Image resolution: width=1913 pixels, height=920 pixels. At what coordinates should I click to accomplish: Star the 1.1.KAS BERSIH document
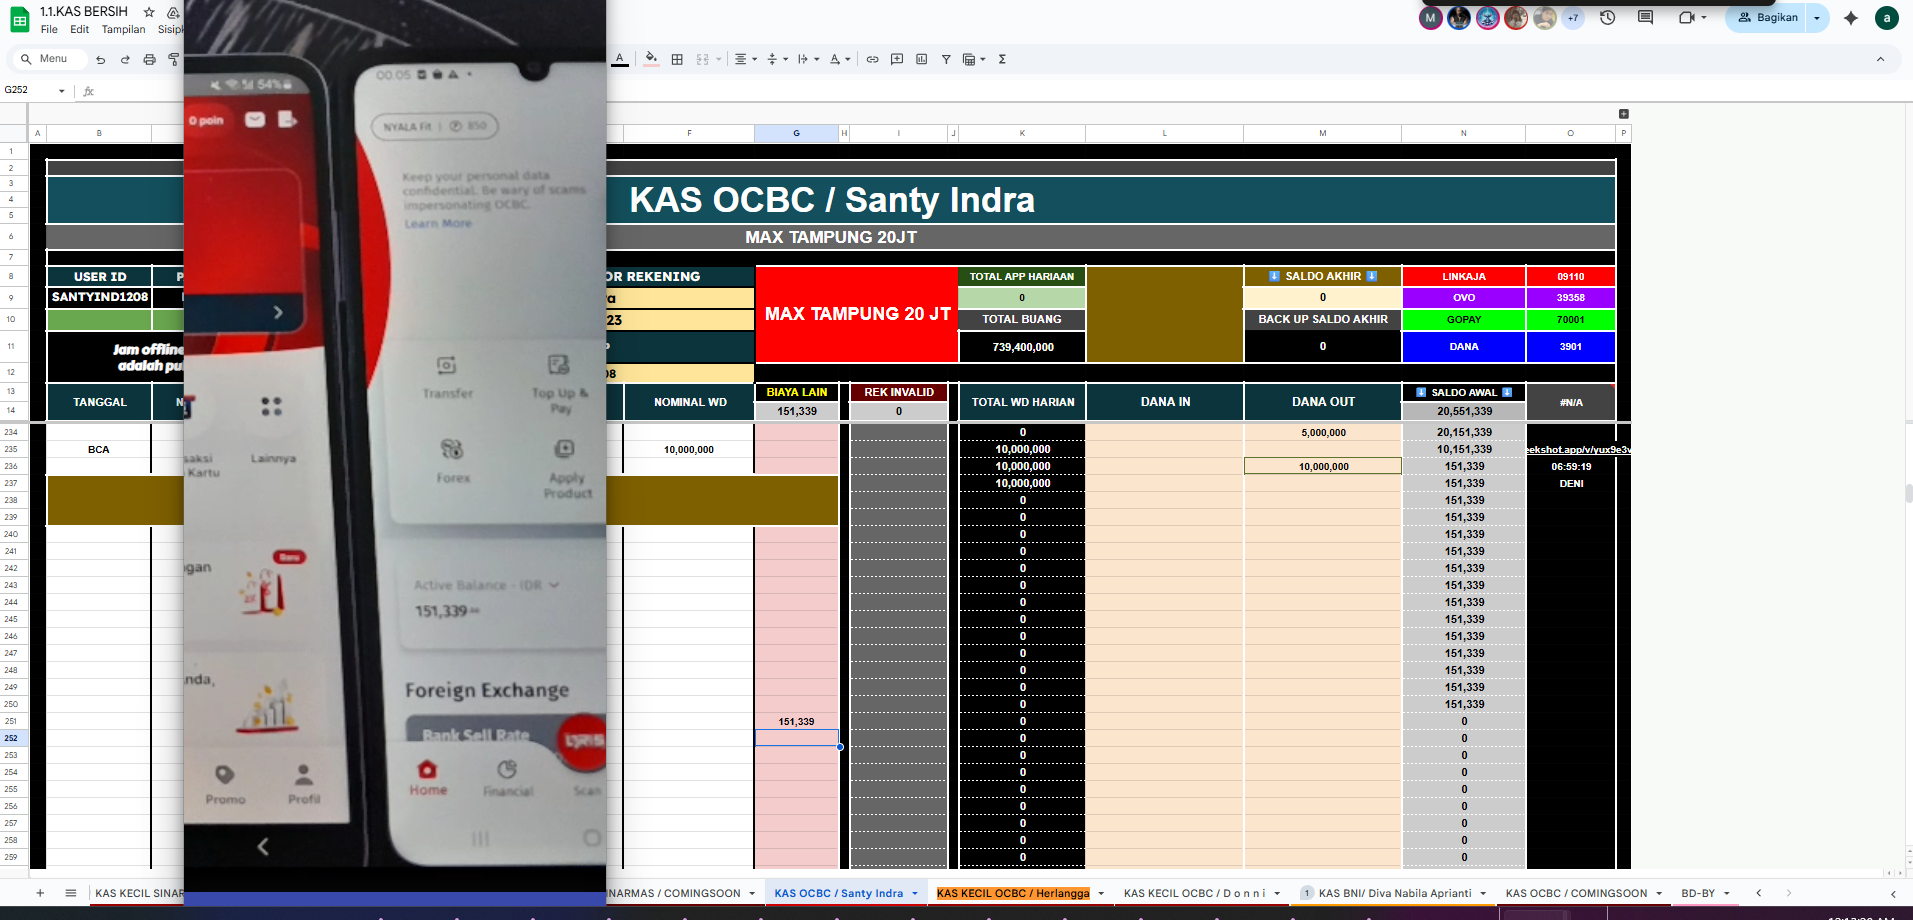point(149,12)
